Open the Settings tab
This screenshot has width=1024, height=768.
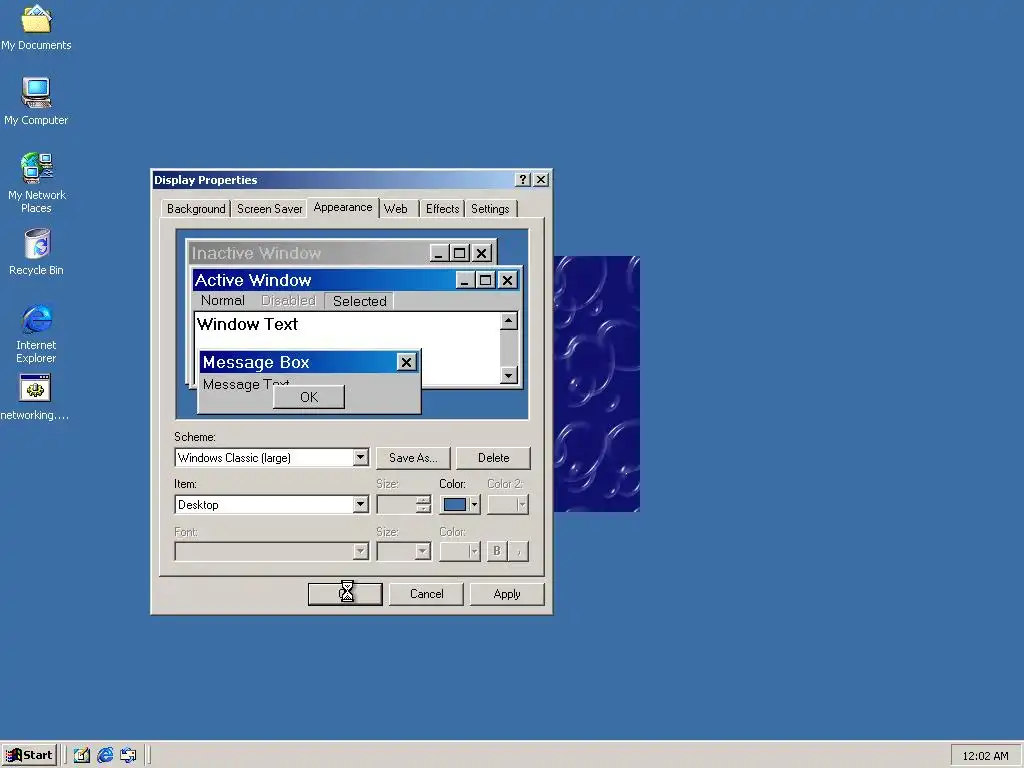pyautogui.click(x=490, y=208)
